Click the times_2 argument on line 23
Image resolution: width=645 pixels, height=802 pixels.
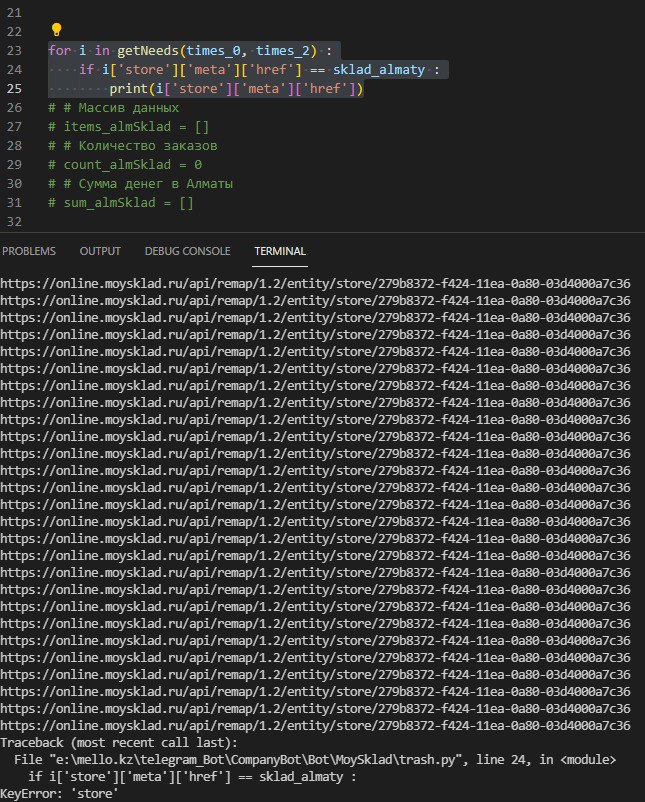point(283,51)
